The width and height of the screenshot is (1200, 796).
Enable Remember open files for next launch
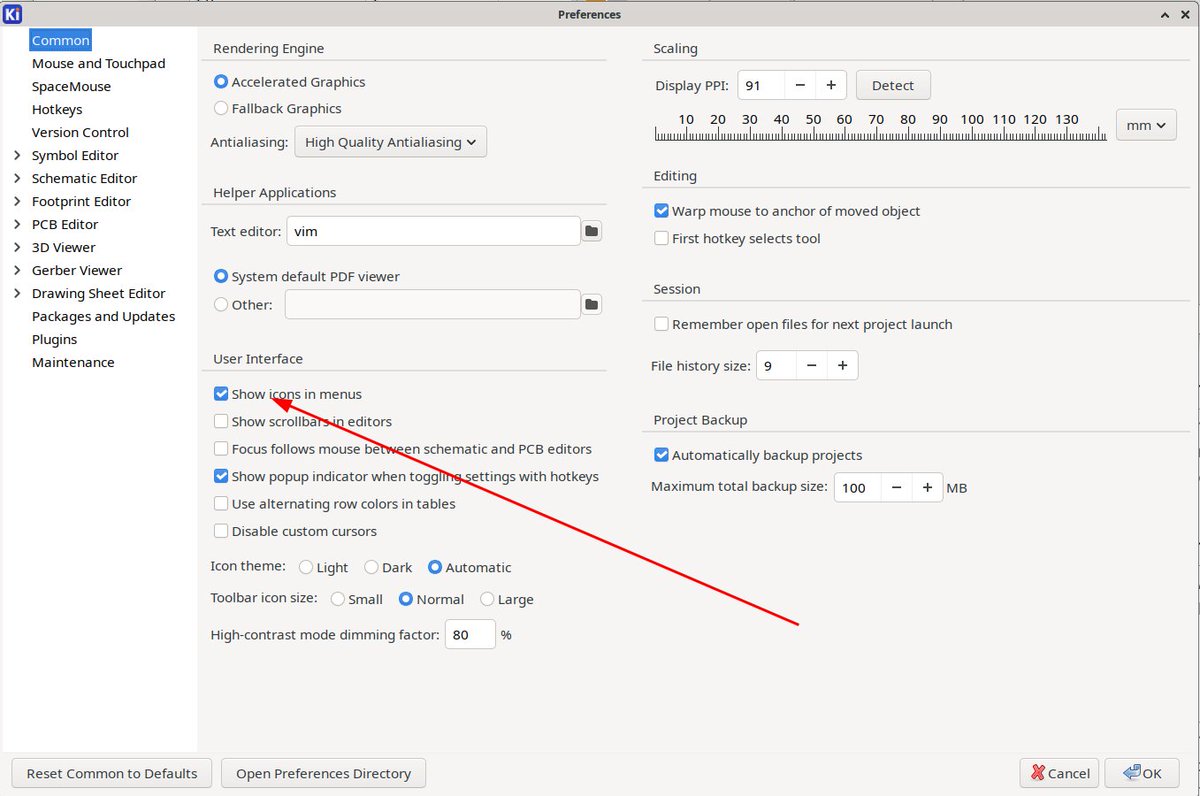click(661, 324)
